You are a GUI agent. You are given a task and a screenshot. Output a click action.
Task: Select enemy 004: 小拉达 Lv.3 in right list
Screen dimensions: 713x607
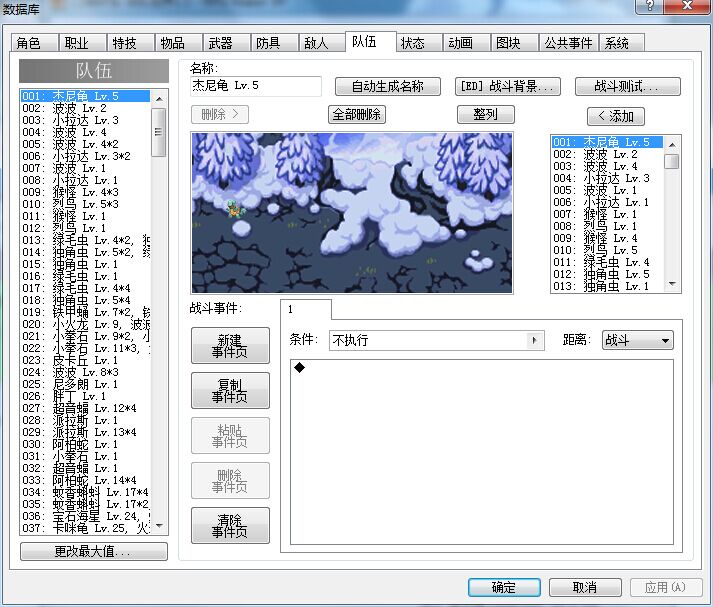point(608,178)
